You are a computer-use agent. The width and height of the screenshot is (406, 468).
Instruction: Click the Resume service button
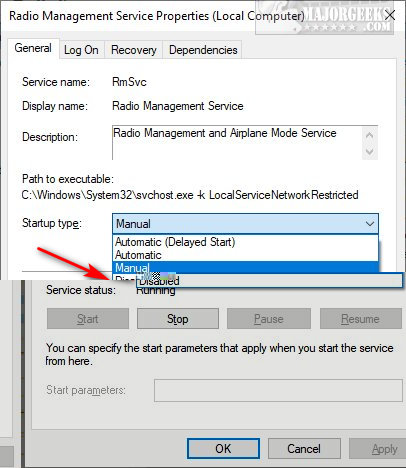pos(360,319)
